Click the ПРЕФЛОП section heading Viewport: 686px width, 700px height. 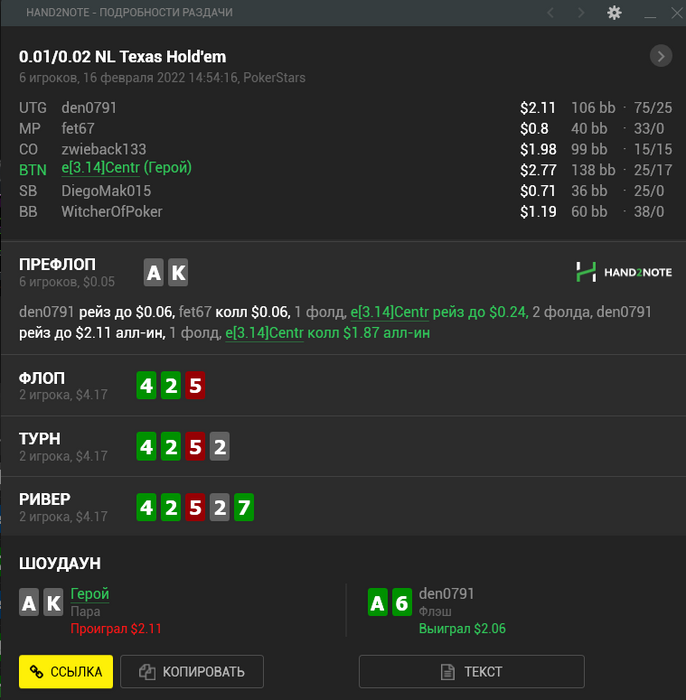pyautogui.click(x=57, y=264)
